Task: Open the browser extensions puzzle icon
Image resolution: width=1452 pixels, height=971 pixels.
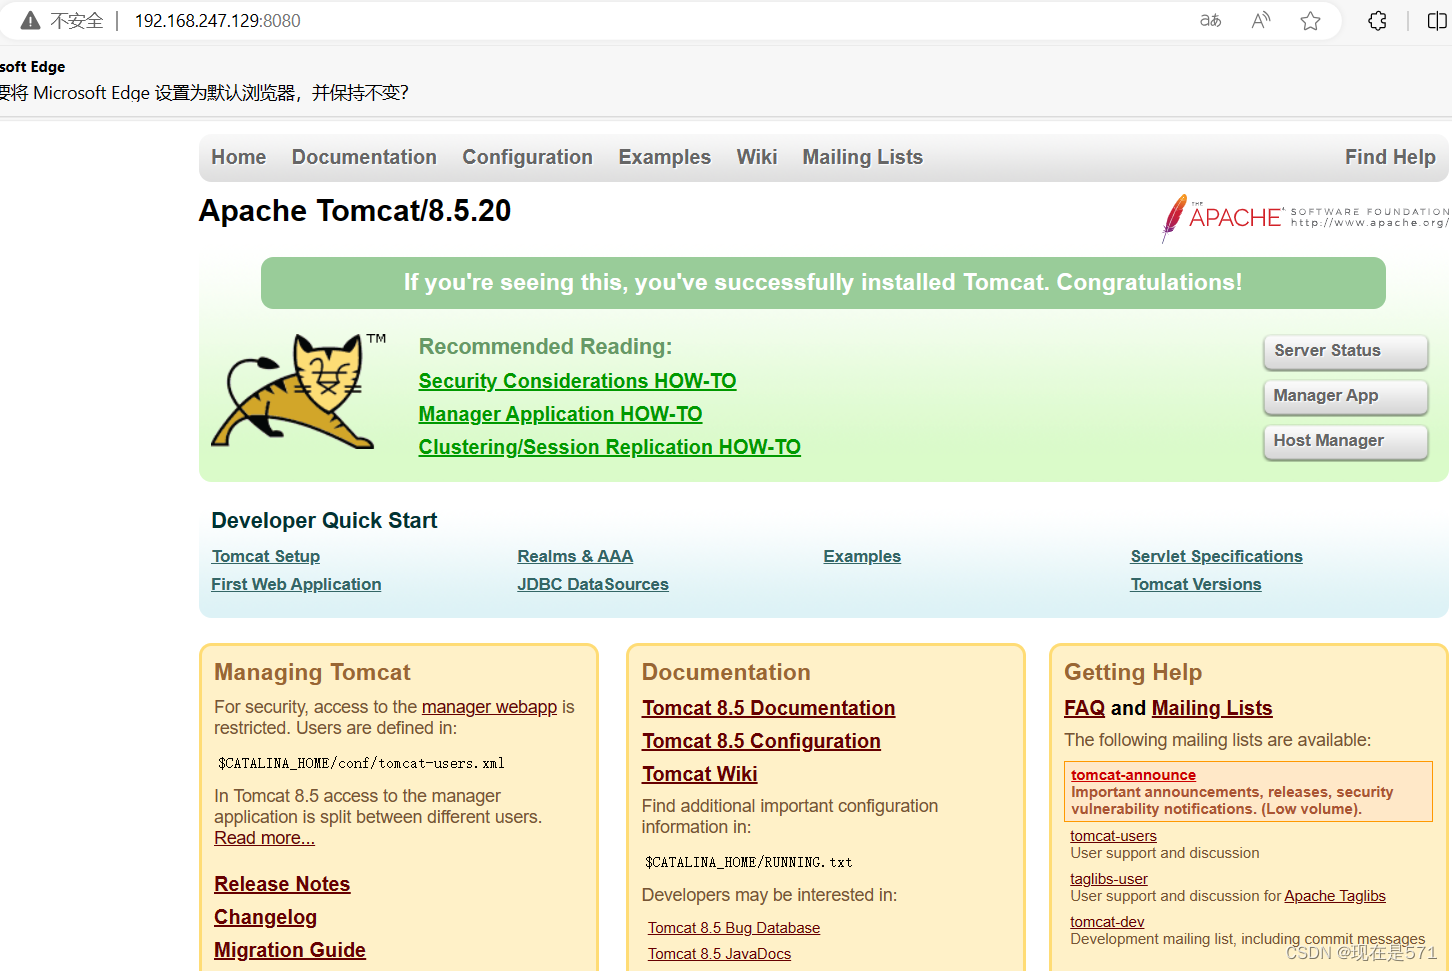Action: pyautogui.click(x=1377, y=20)
